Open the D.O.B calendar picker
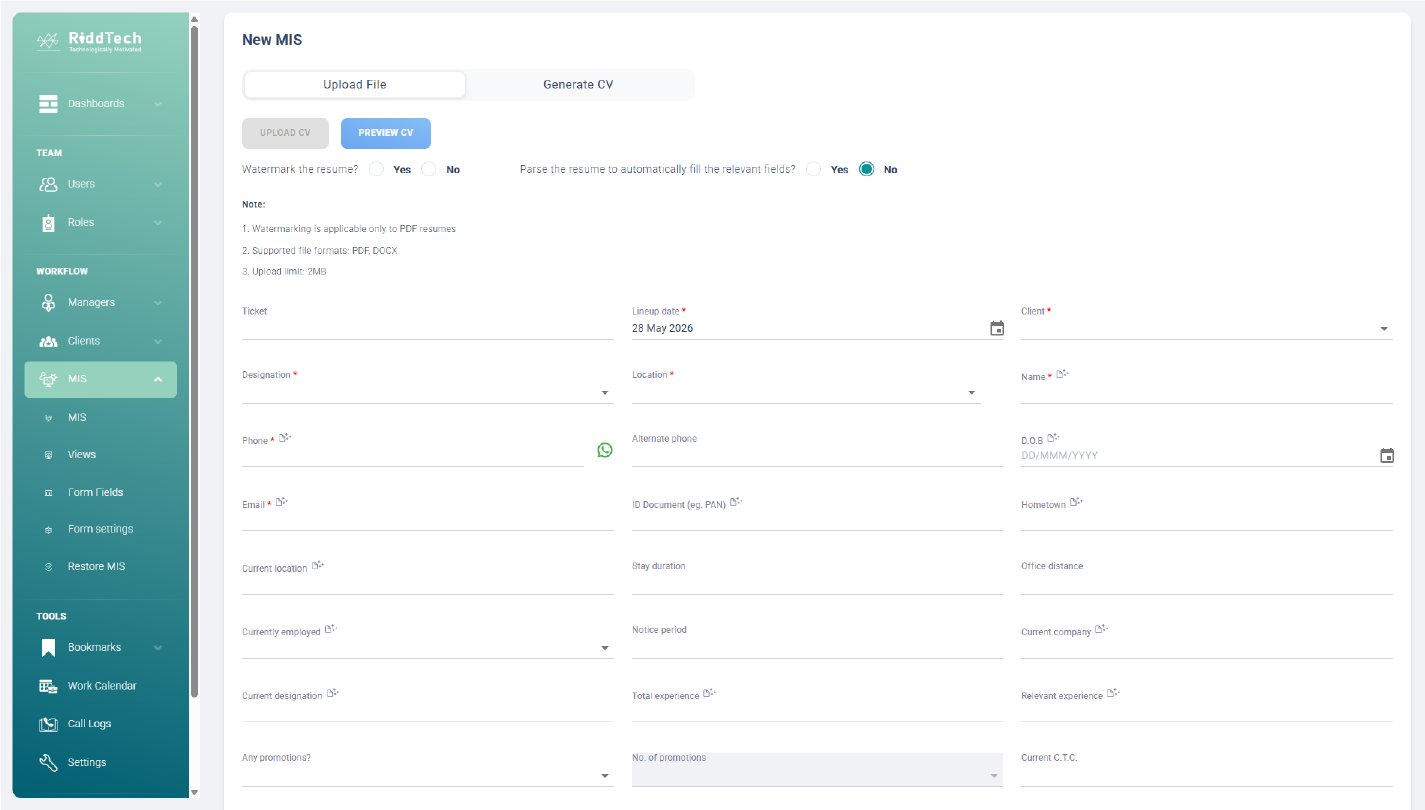The image size is (1425, 810). point(1387,455)
